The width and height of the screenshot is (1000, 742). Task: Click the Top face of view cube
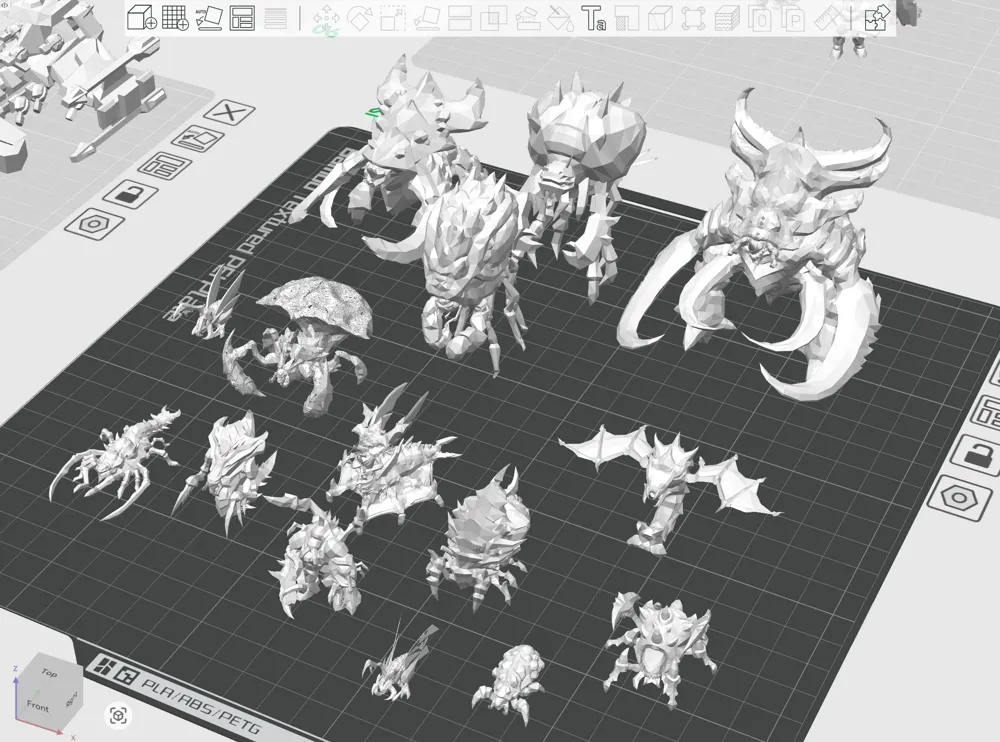[50, 673]
